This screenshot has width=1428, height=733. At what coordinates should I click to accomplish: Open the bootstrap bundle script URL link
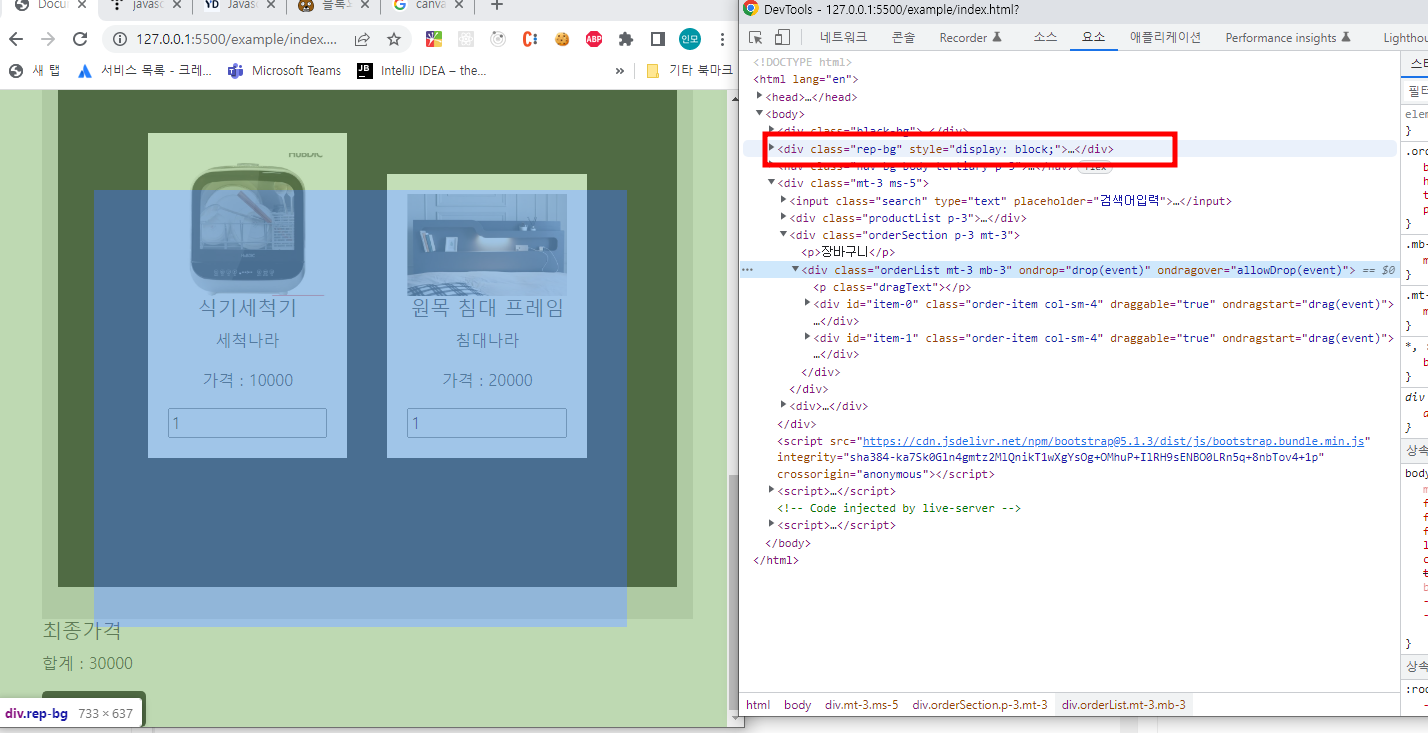(x=1113, y=441)
